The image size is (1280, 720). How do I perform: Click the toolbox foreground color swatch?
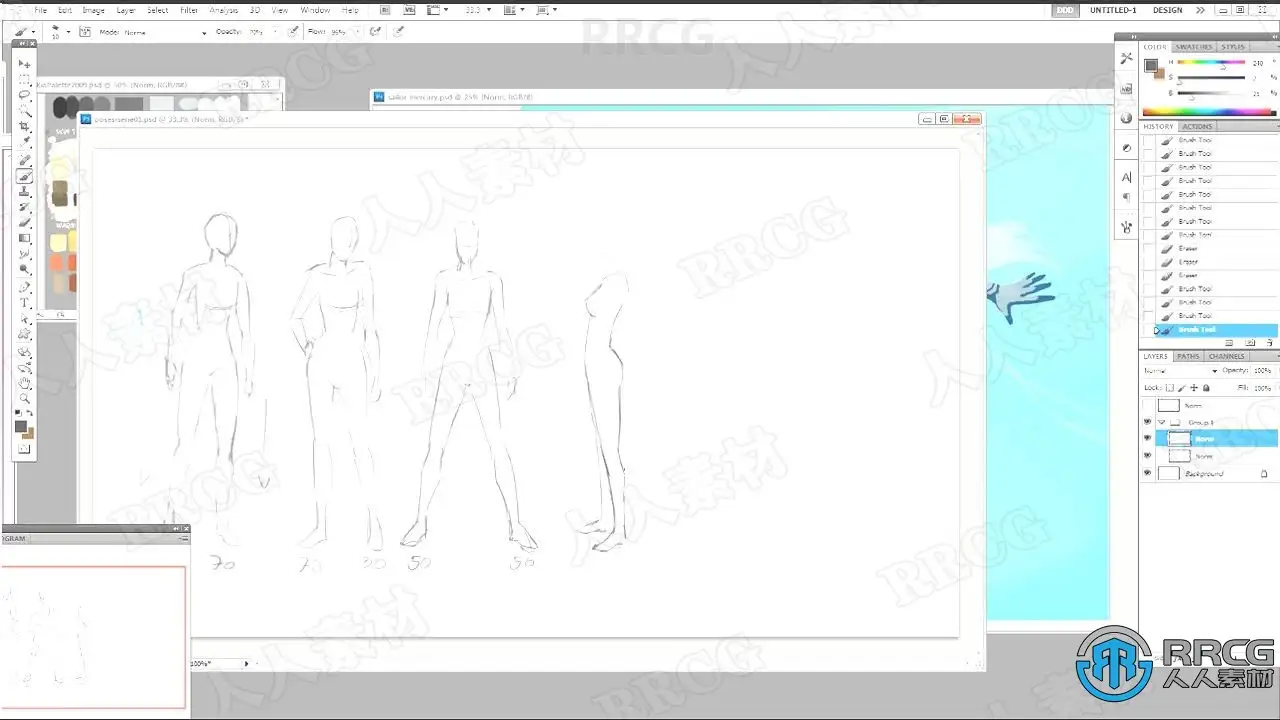(x=21, y=426)
